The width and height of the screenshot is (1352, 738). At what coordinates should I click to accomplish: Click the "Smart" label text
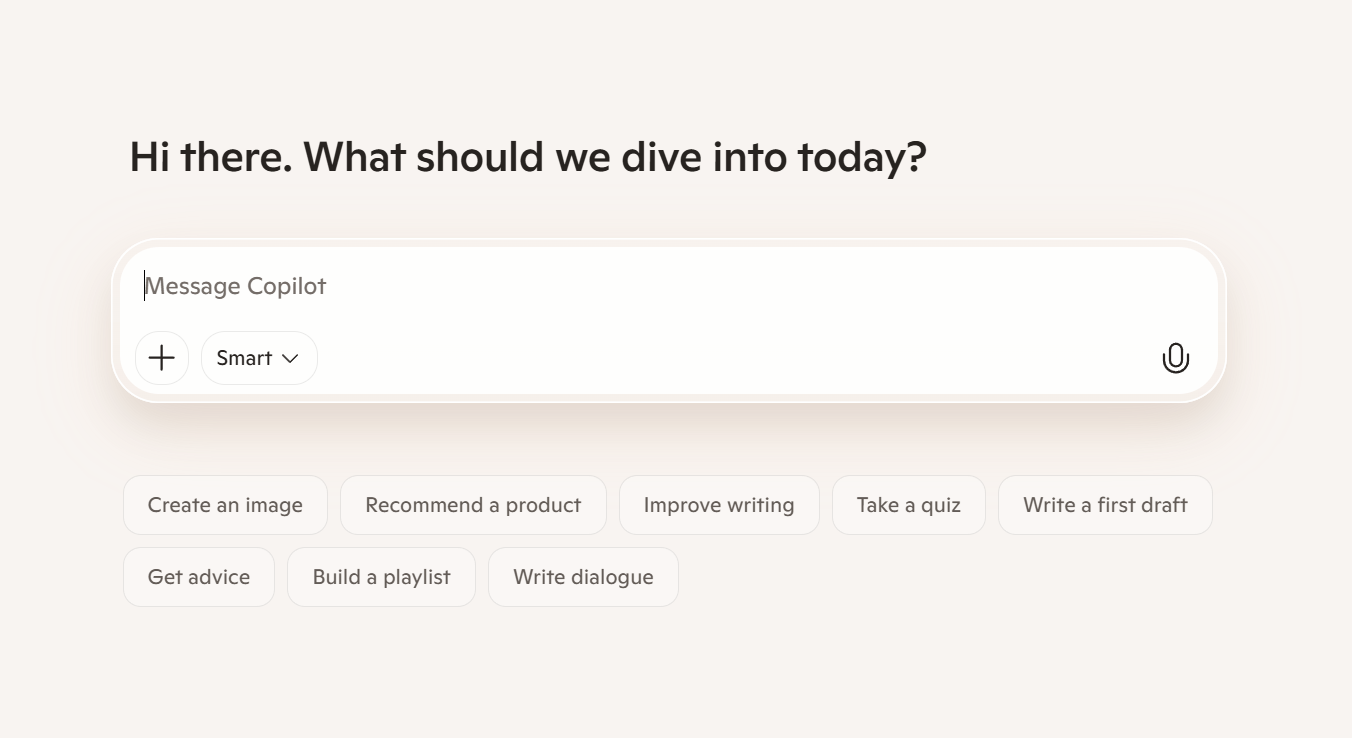tap(244, 358)
